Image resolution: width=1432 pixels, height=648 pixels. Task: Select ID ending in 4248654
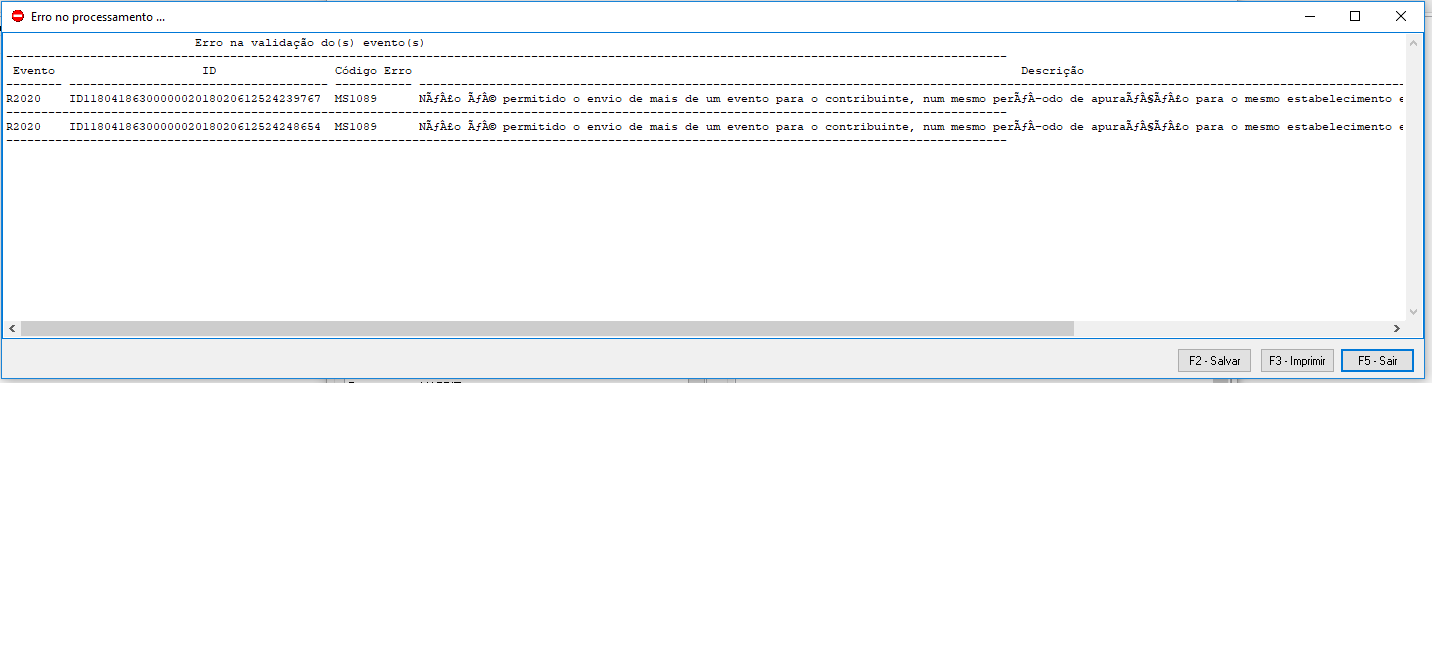click(195, 127)
